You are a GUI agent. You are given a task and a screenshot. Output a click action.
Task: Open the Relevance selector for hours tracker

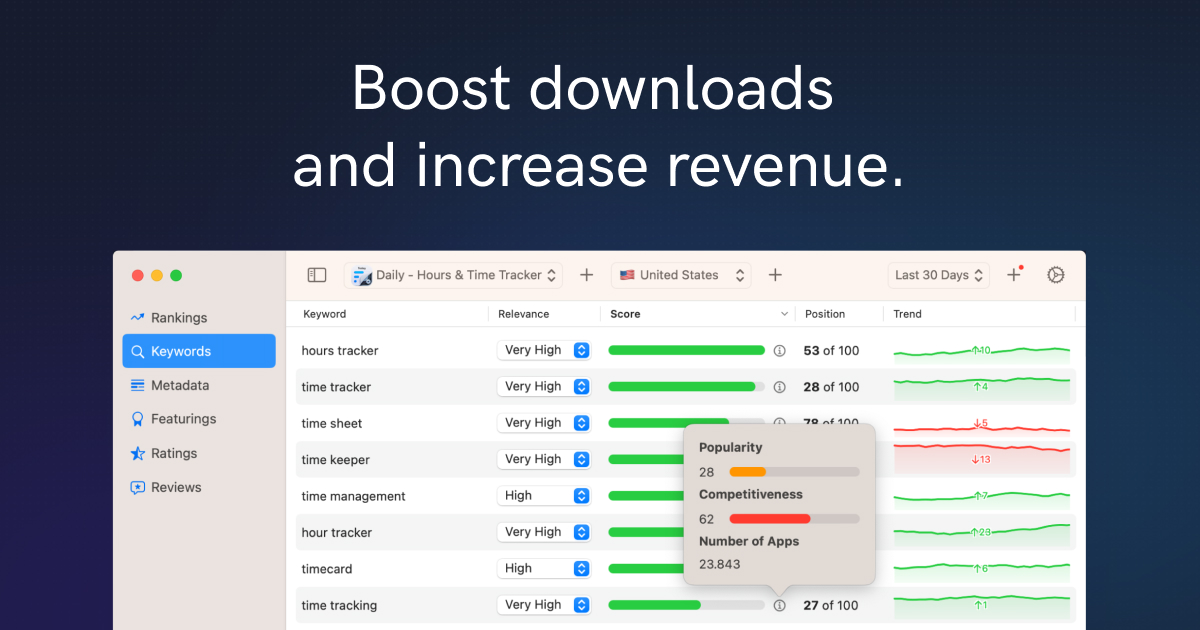(x=543, y=350)
